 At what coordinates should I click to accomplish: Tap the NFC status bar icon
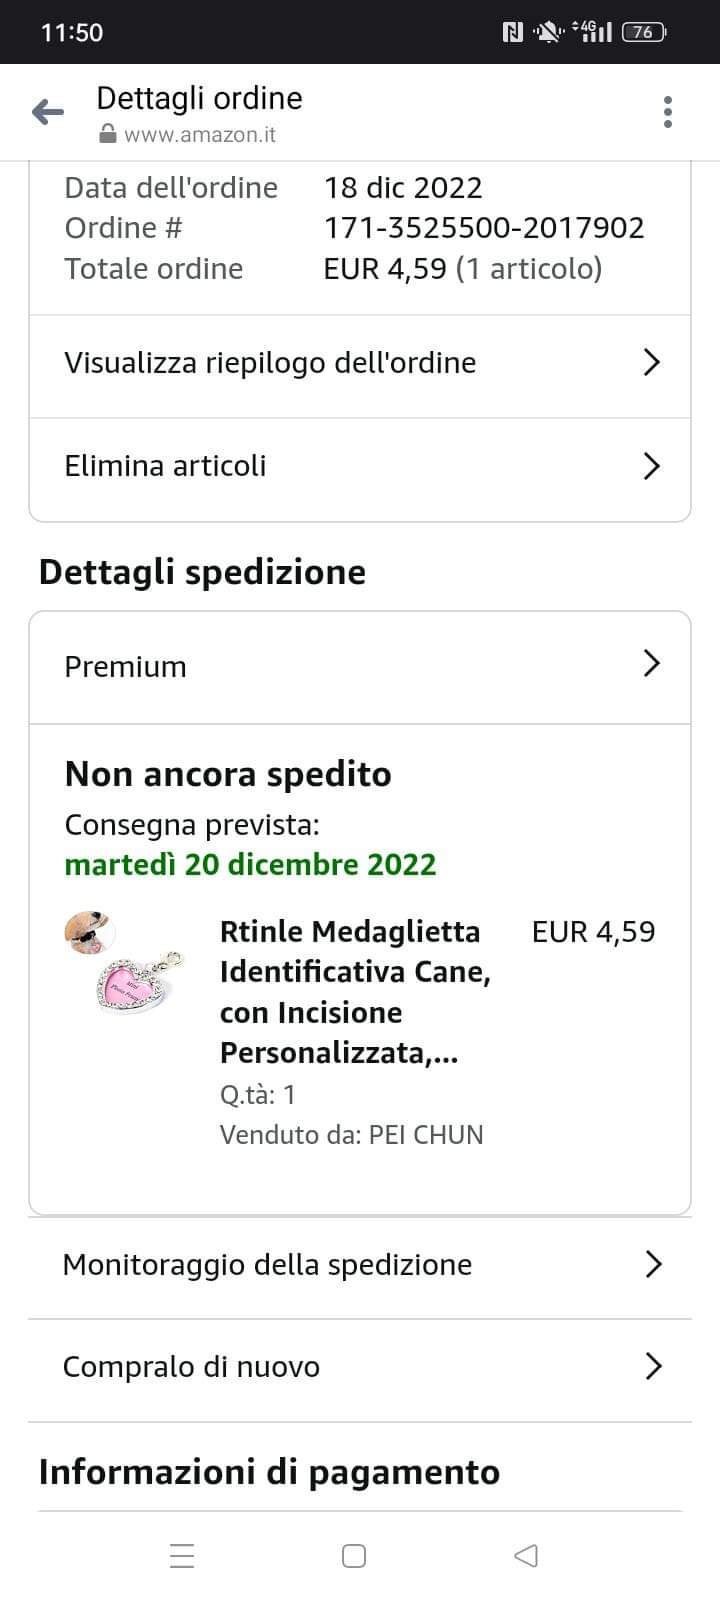[512, 33]
